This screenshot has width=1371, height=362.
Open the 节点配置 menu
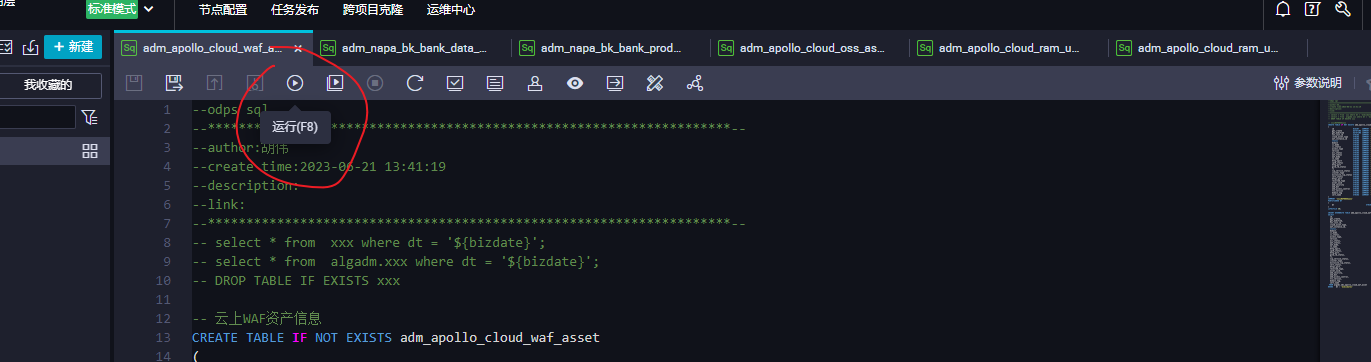pyautogui.click(x=223, y=10)
